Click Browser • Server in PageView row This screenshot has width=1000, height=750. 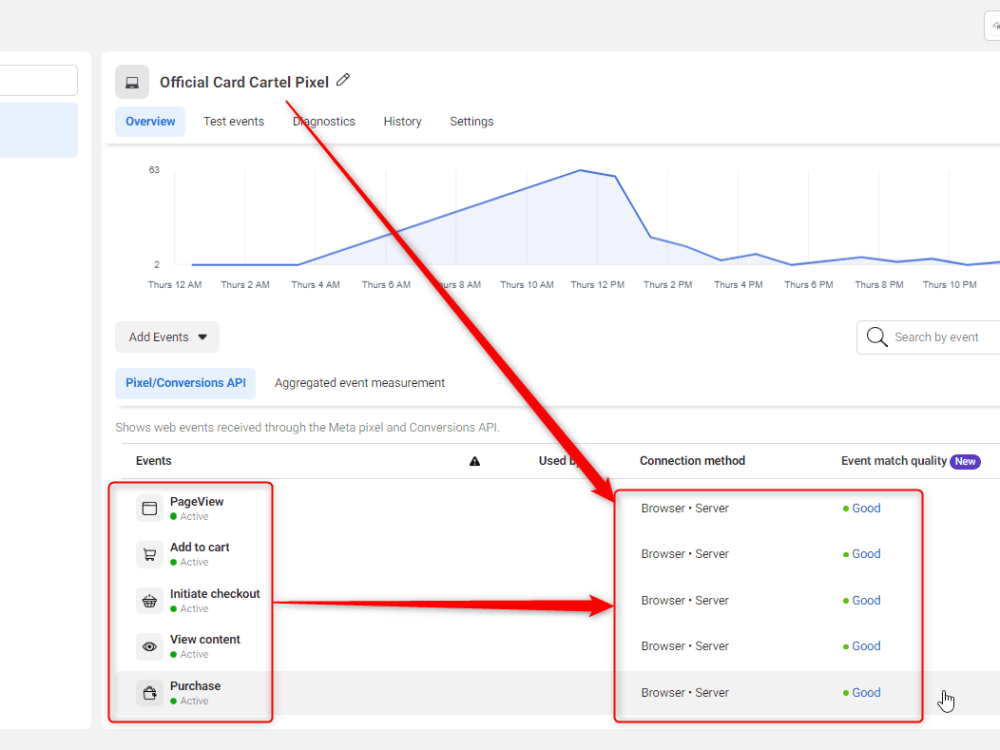tap(685, 508)
